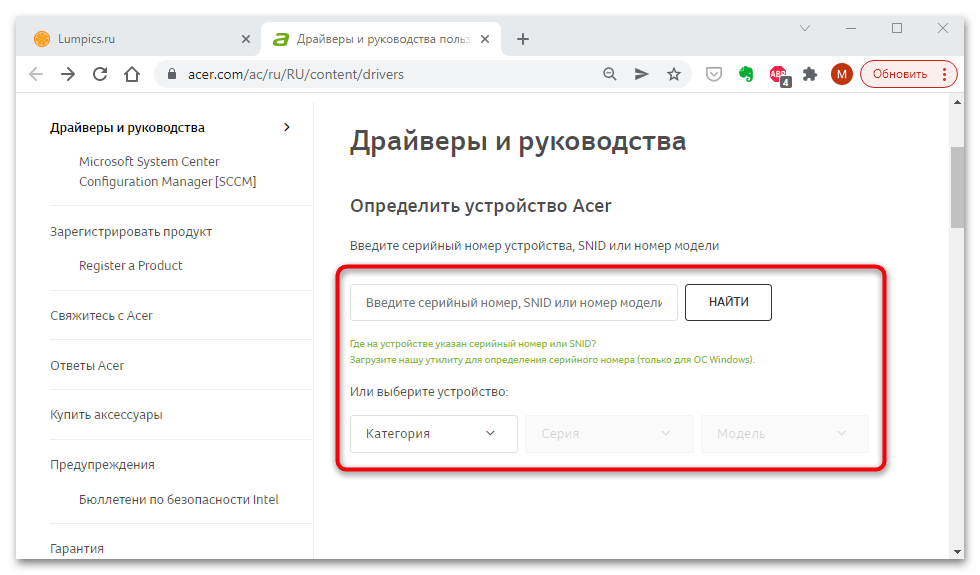Click the serial number input field

pyautogui.click(x=513, y=303)
